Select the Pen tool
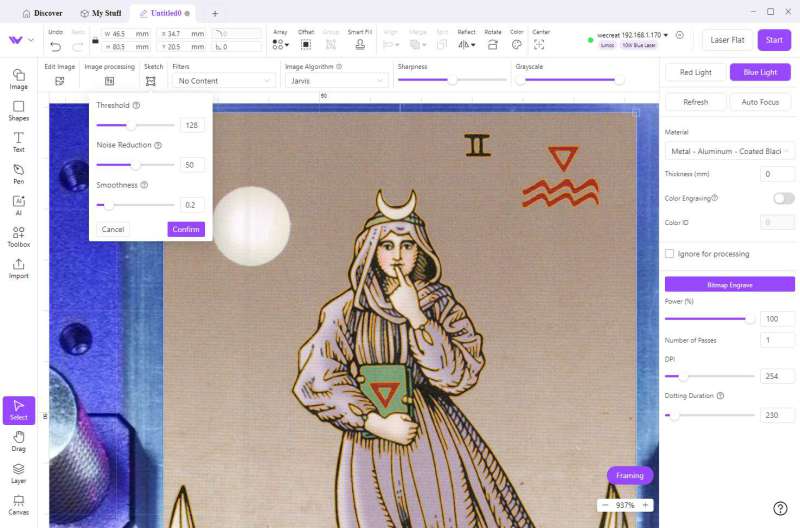 coord(18,174)
